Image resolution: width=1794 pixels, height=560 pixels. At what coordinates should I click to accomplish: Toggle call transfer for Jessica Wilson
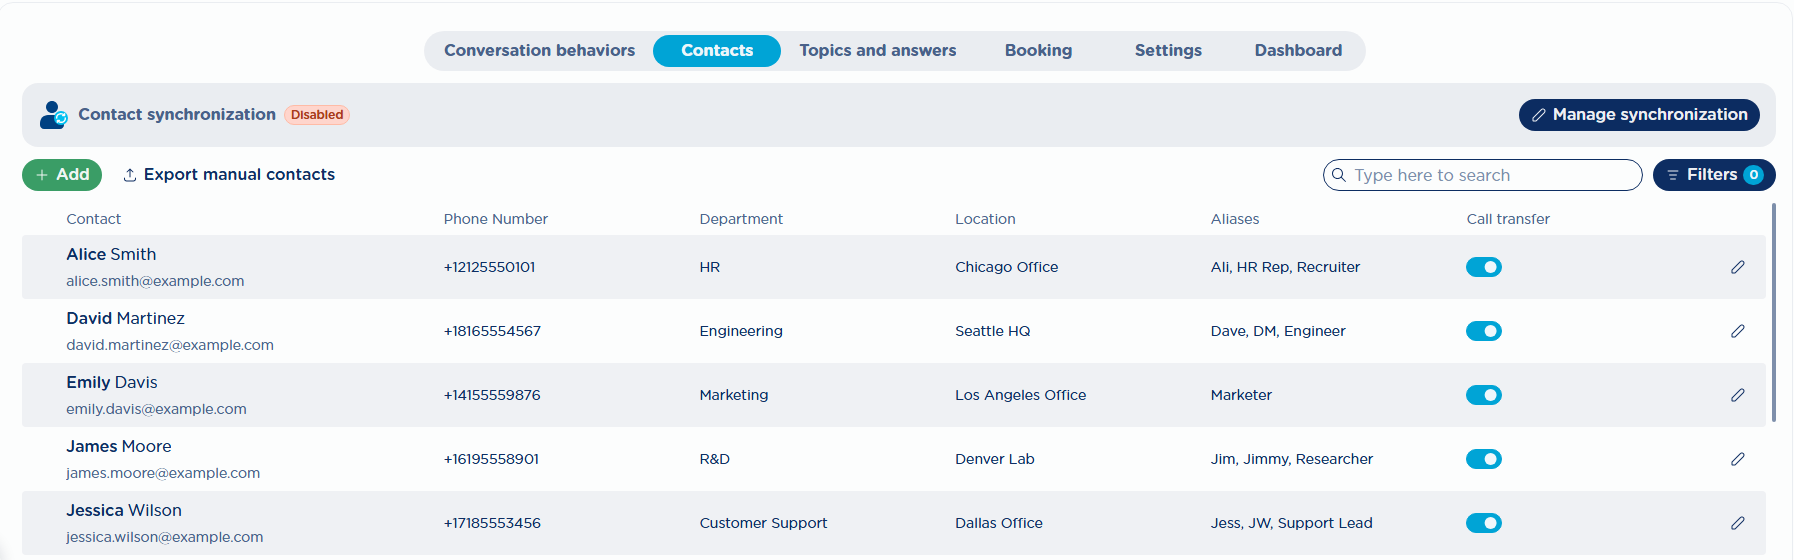[1483, 523]
